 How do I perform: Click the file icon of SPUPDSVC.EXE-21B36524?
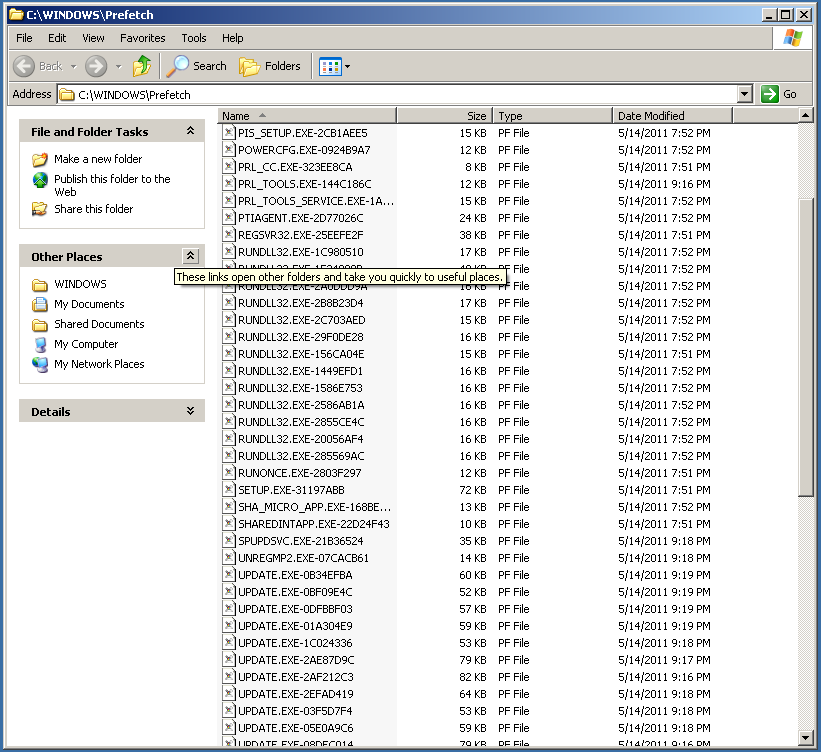(229, 540)
